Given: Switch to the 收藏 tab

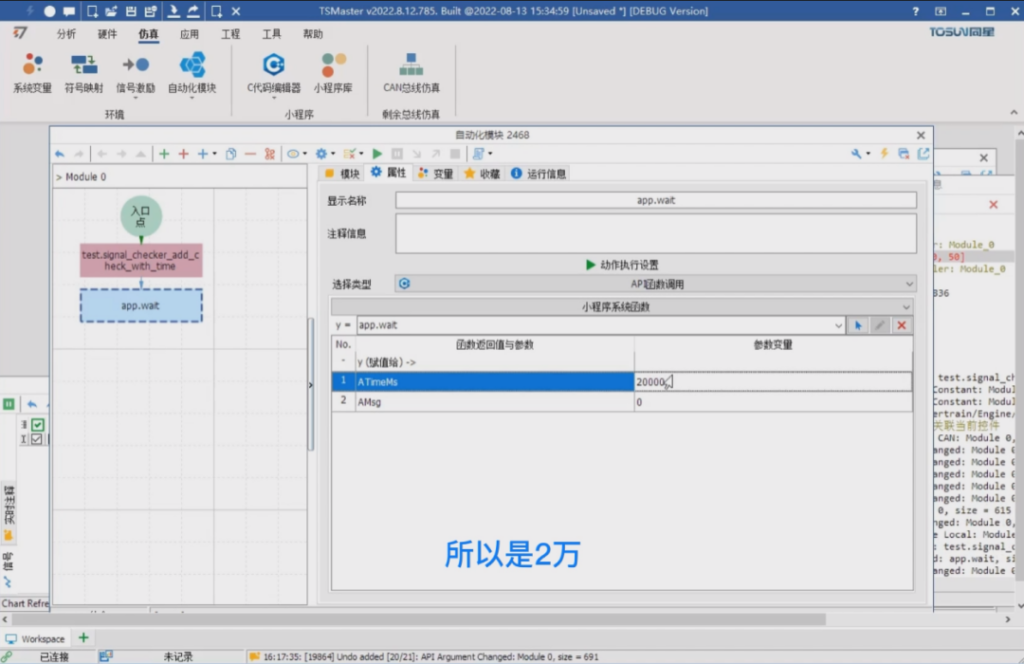Looking at the screenshot, I should pos(482,174).
